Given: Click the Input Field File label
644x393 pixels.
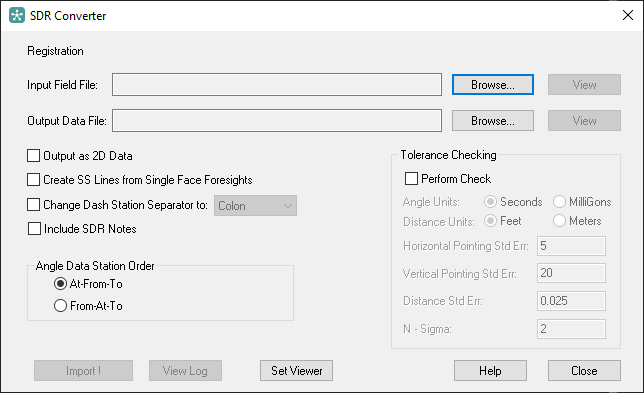Looking at the screenshot, I should [62, 85].
